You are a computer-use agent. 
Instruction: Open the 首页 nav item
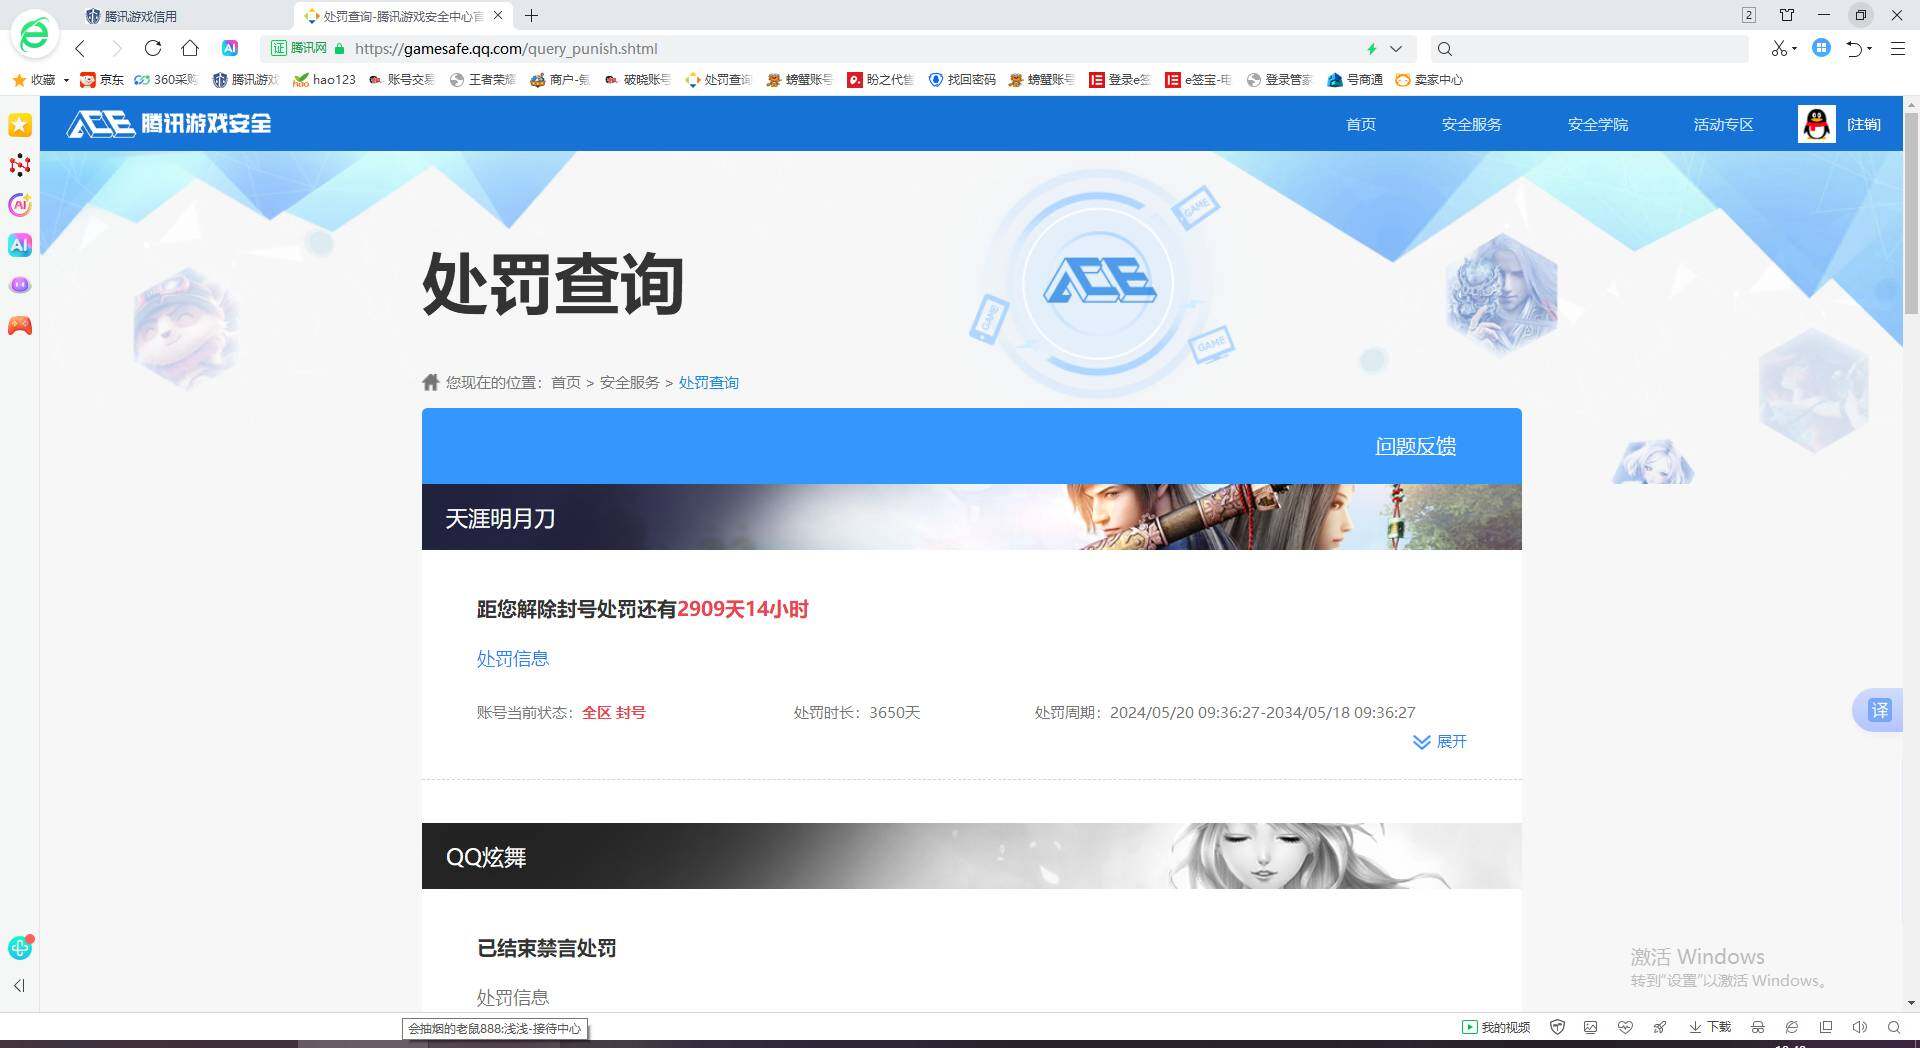1360,124
